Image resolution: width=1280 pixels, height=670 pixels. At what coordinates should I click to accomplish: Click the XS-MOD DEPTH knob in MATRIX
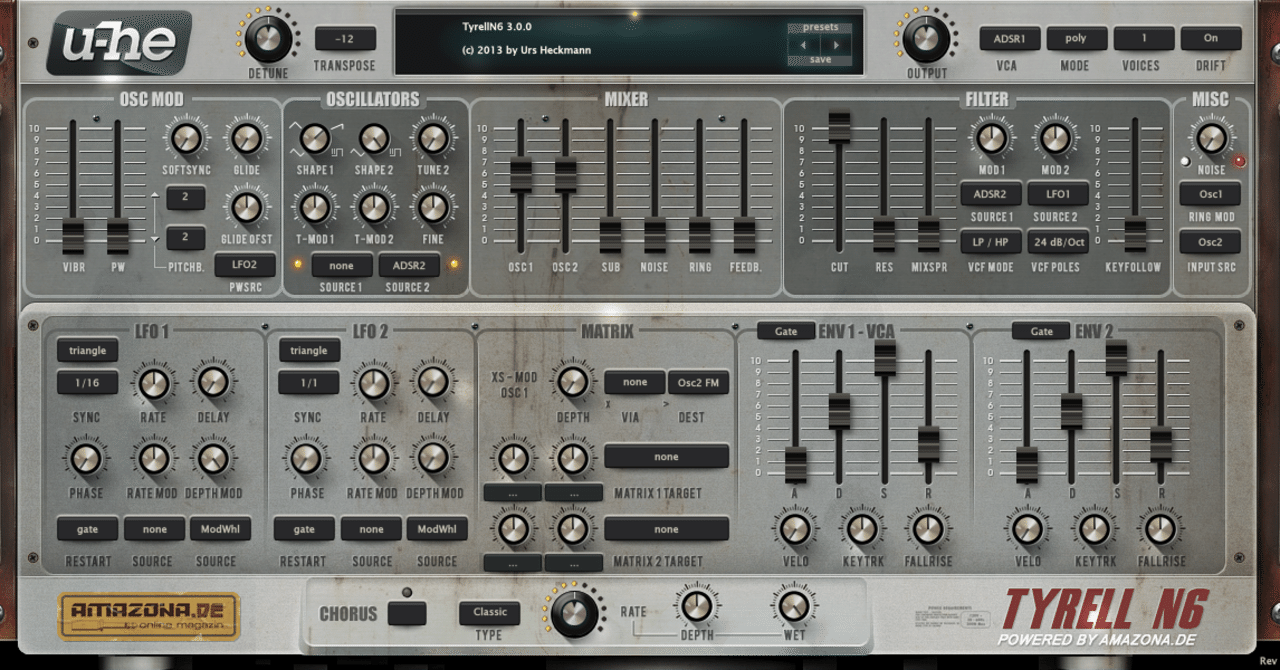pyautogui.click(x=572, y=382)
